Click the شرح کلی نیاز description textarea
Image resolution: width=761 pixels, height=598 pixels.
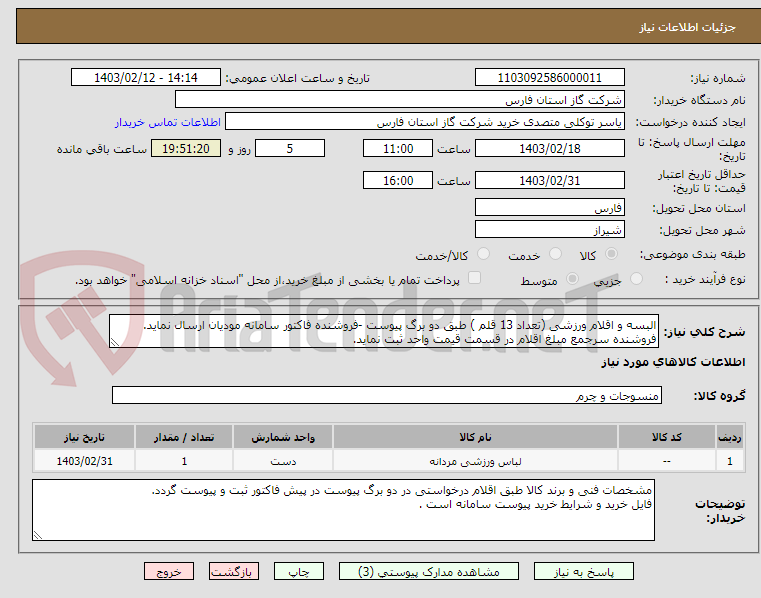[384, 332]
